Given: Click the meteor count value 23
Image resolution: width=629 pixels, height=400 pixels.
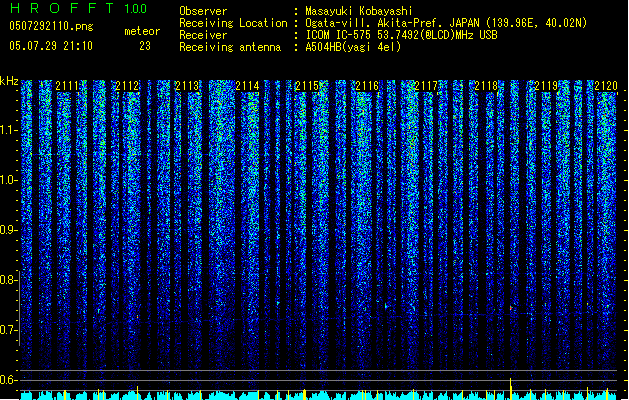Looking at the screenshot, I should (145, 46).
